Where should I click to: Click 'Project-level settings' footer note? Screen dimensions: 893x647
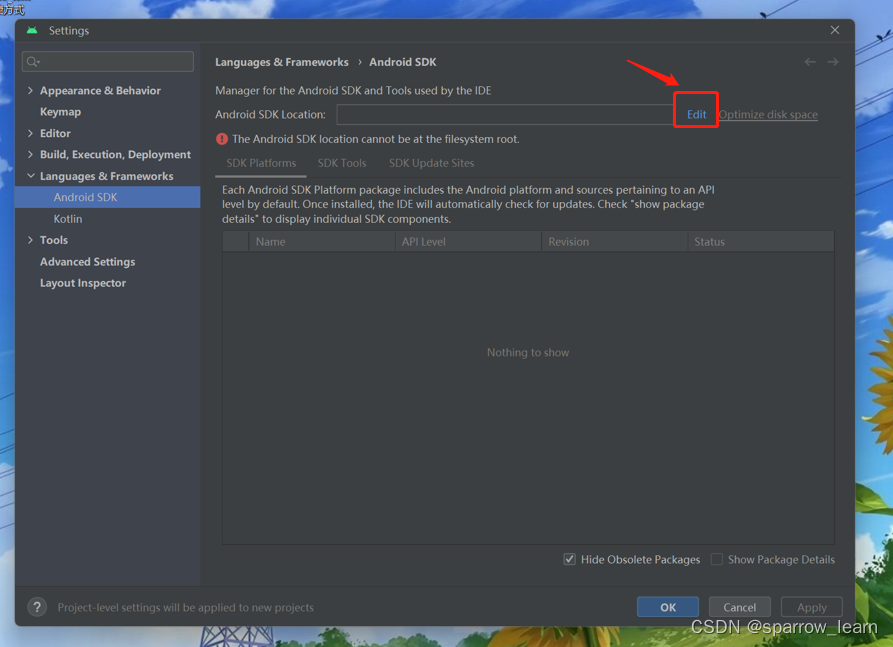click(x=186, y=608)
